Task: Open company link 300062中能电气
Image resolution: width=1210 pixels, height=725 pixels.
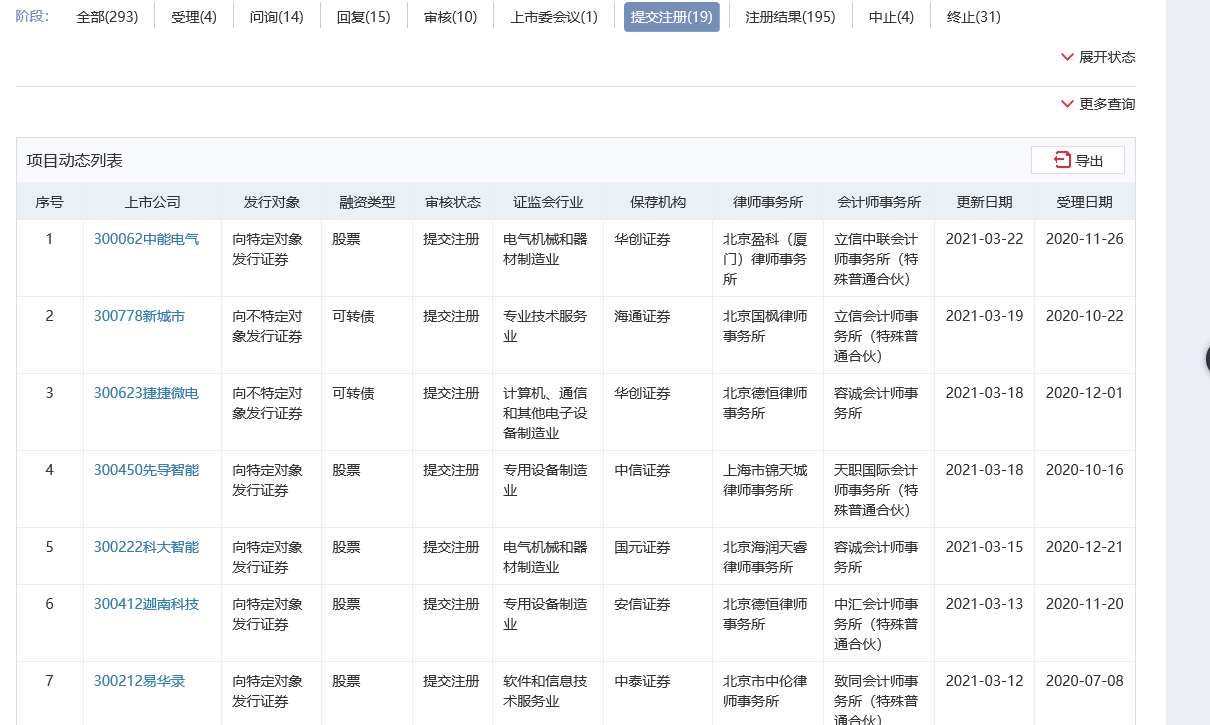Action: [x=146, y=239]
